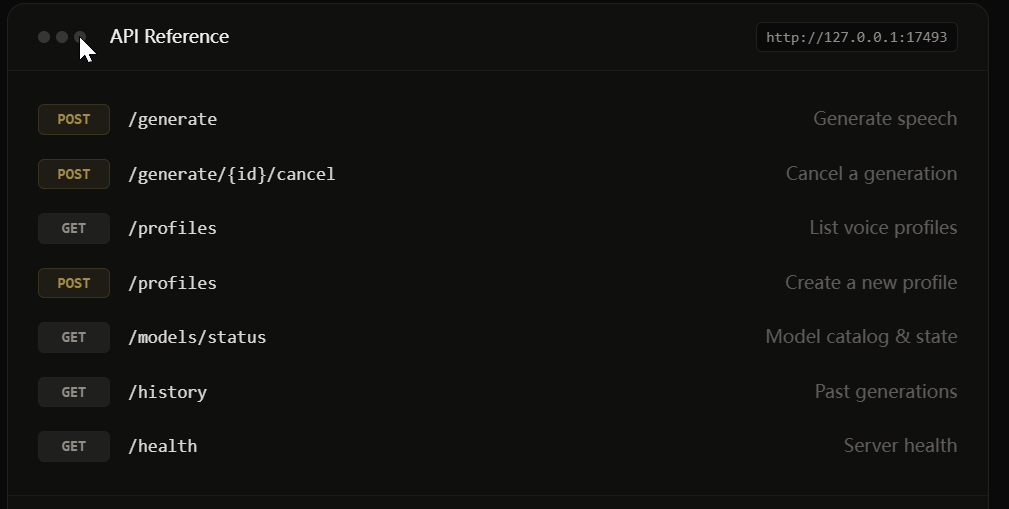Viewport: 1009px width, 509px height.
Task: Click the GET badge for listing voice profiles
Action: pyautogui.click(x=73, y=228)
